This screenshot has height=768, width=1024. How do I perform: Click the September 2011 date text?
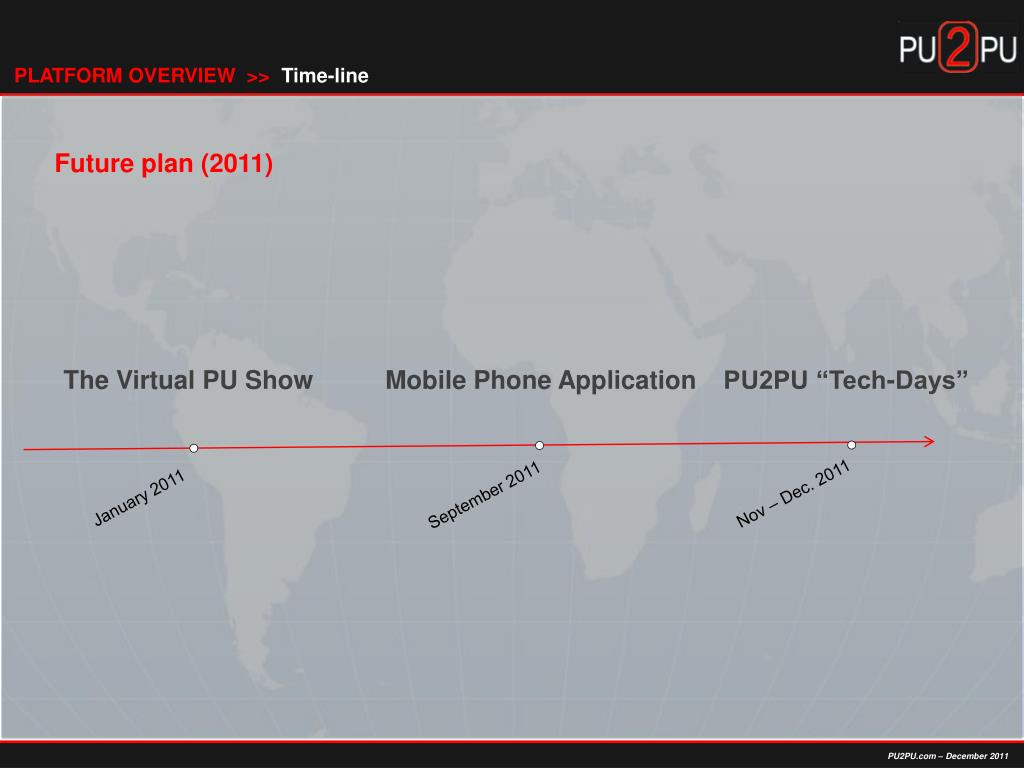point(484,494)
